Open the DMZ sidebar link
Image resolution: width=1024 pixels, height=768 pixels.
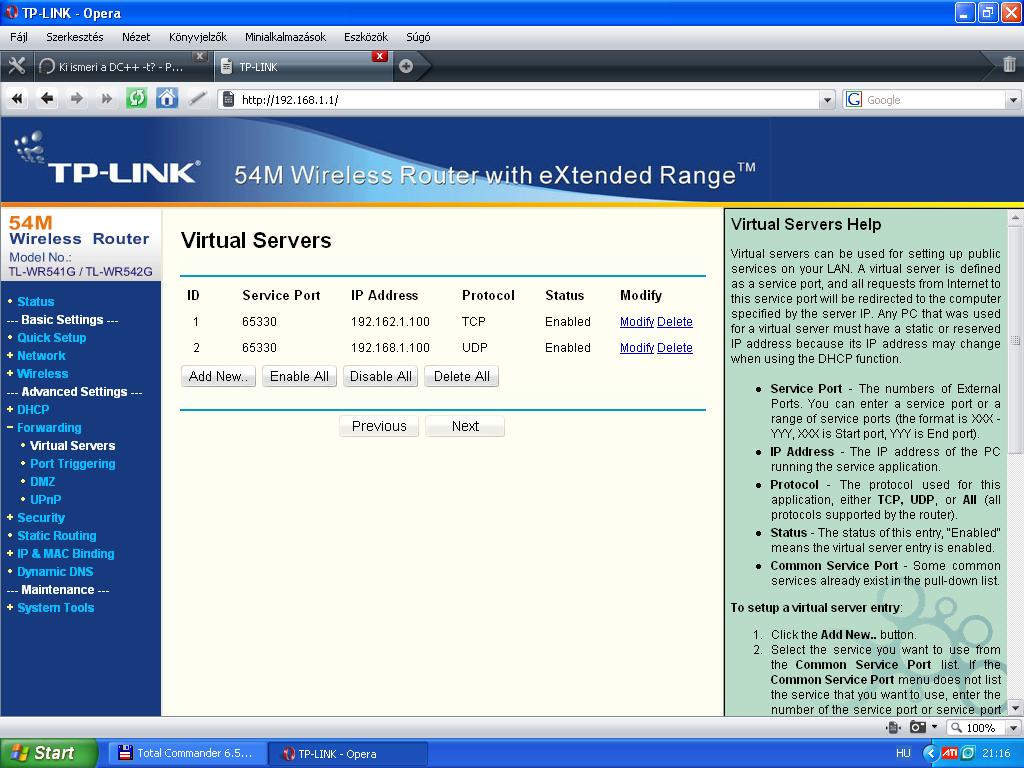(42, 482)
